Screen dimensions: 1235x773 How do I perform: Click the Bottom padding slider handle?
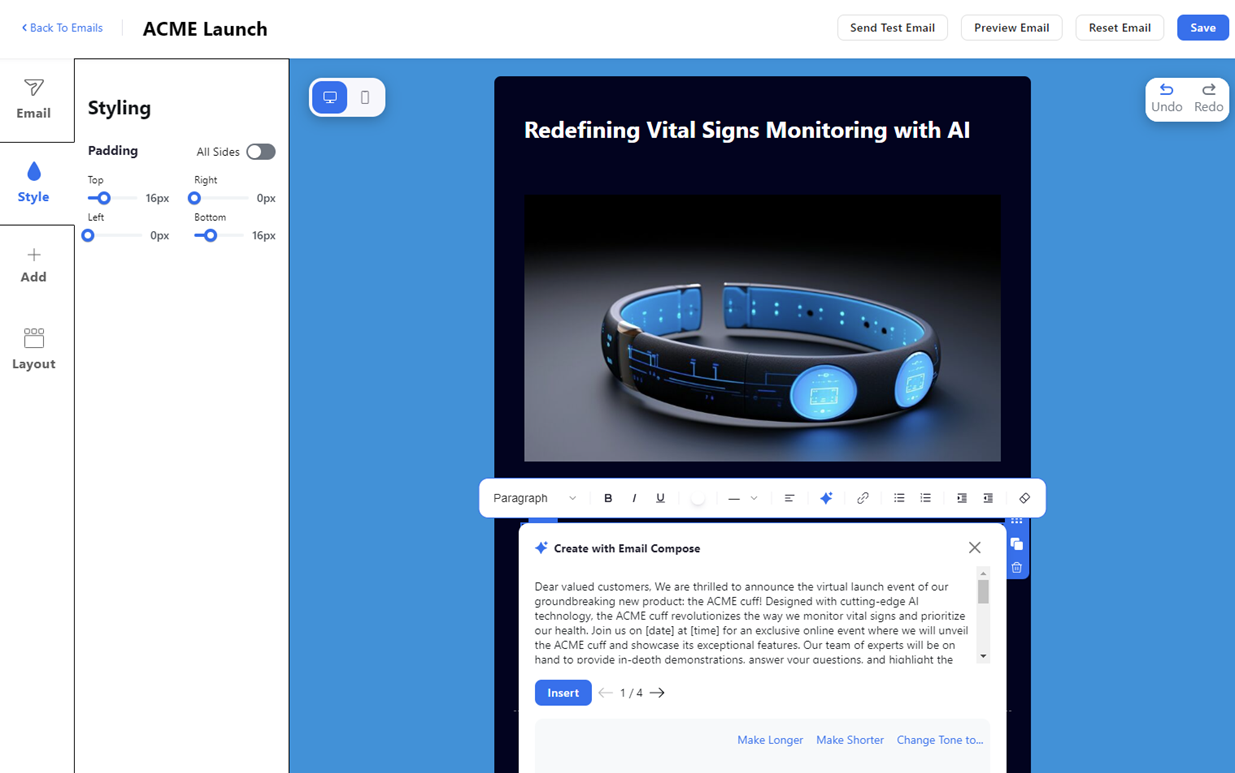210,236
